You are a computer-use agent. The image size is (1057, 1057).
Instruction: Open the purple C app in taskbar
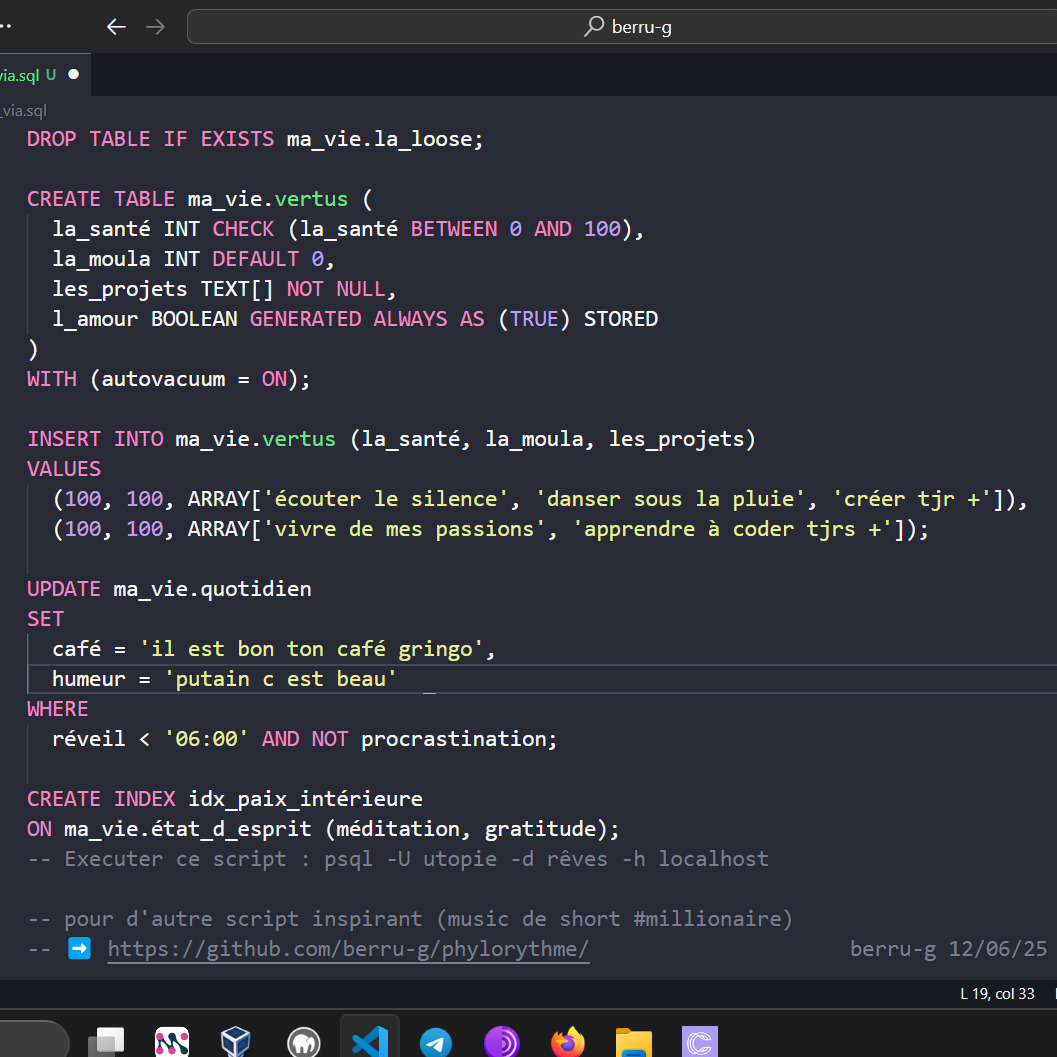pos(700,1042)
